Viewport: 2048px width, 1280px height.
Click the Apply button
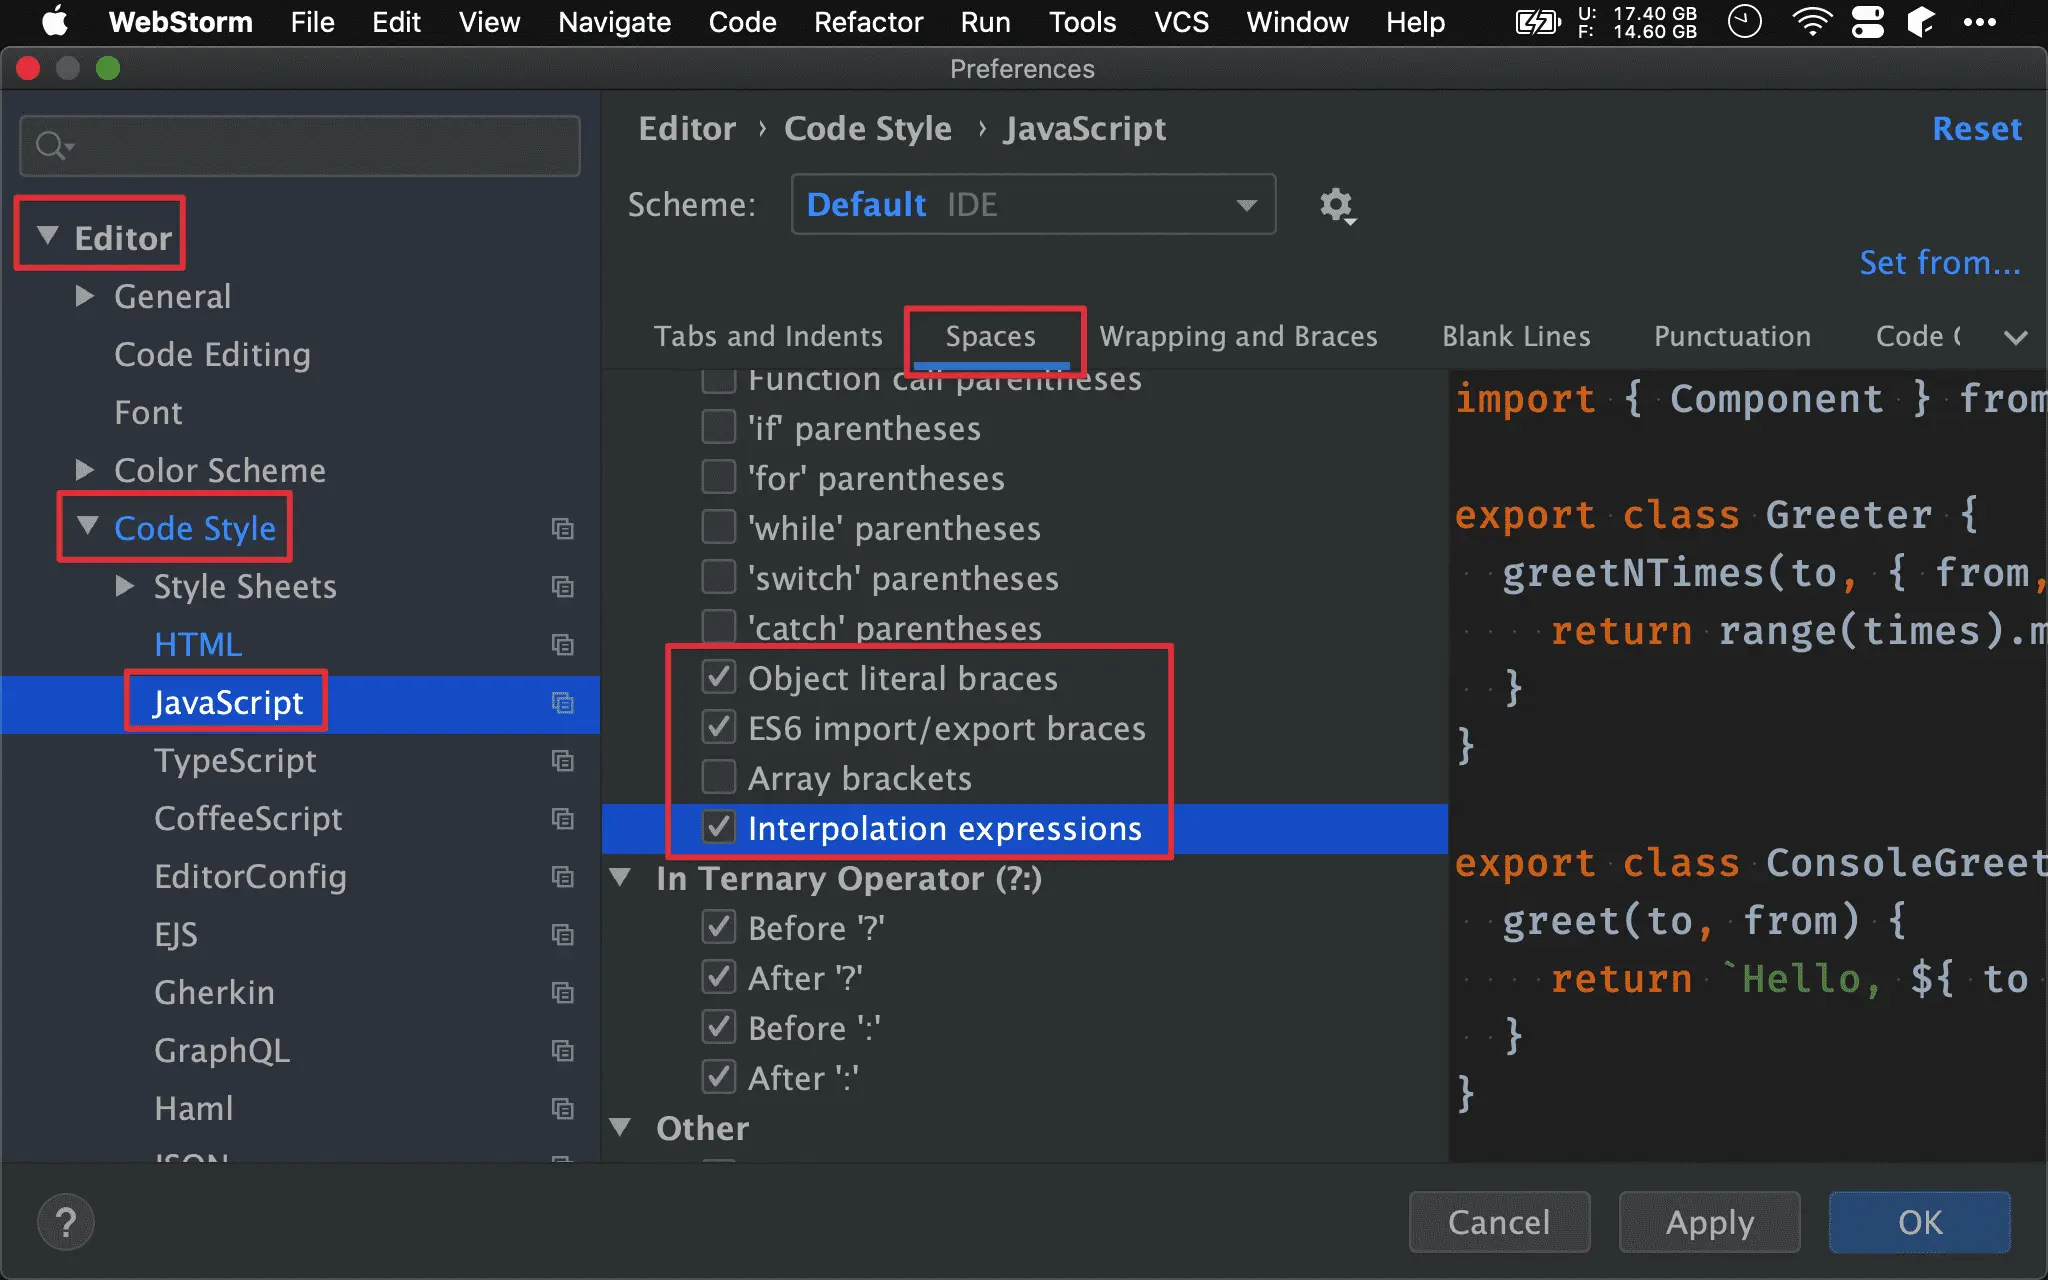[1709, 1222]
